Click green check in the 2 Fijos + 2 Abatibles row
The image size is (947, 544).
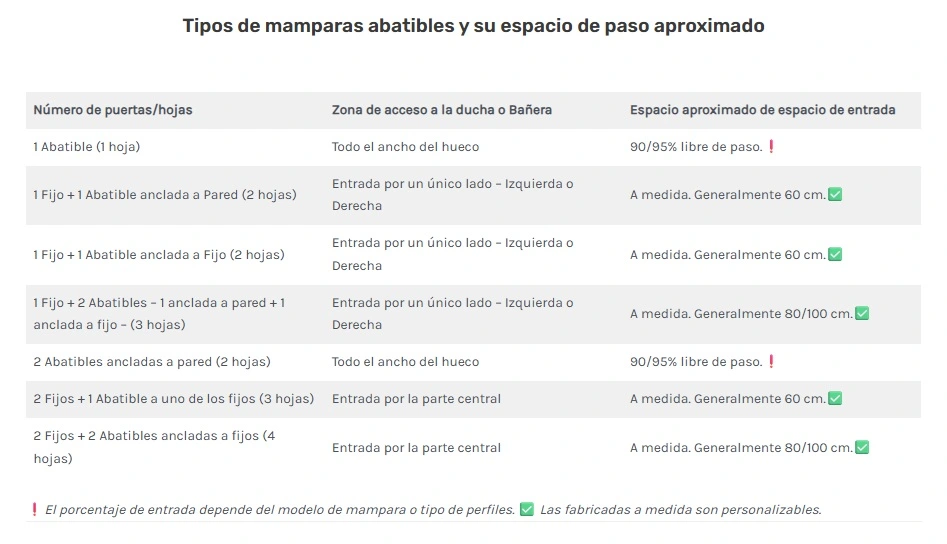(862, 448)
